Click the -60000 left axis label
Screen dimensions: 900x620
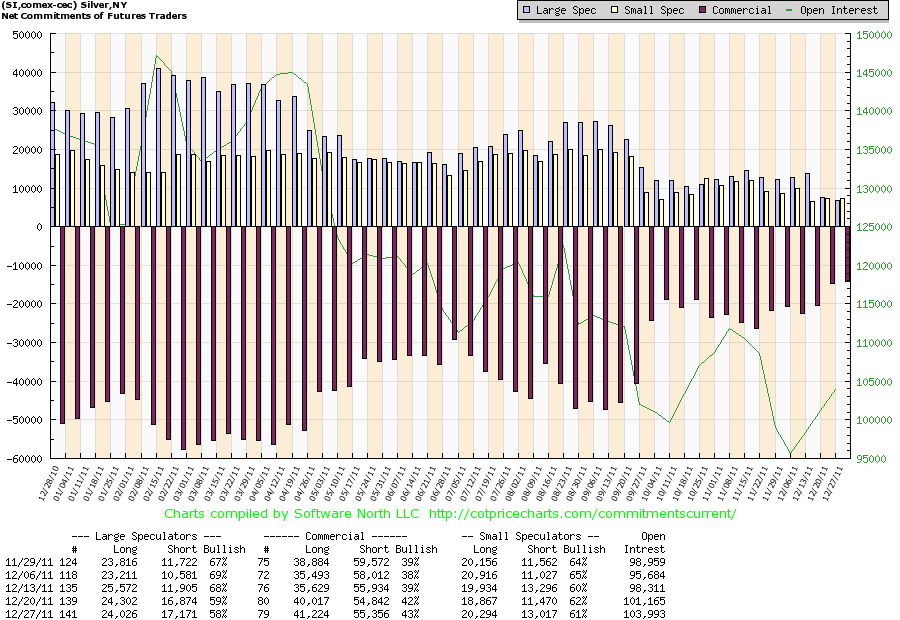pos(24,459)
